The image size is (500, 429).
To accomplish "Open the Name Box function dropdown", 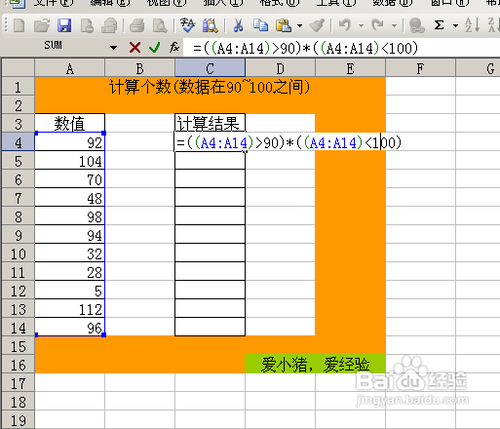I will coord(114,48).
